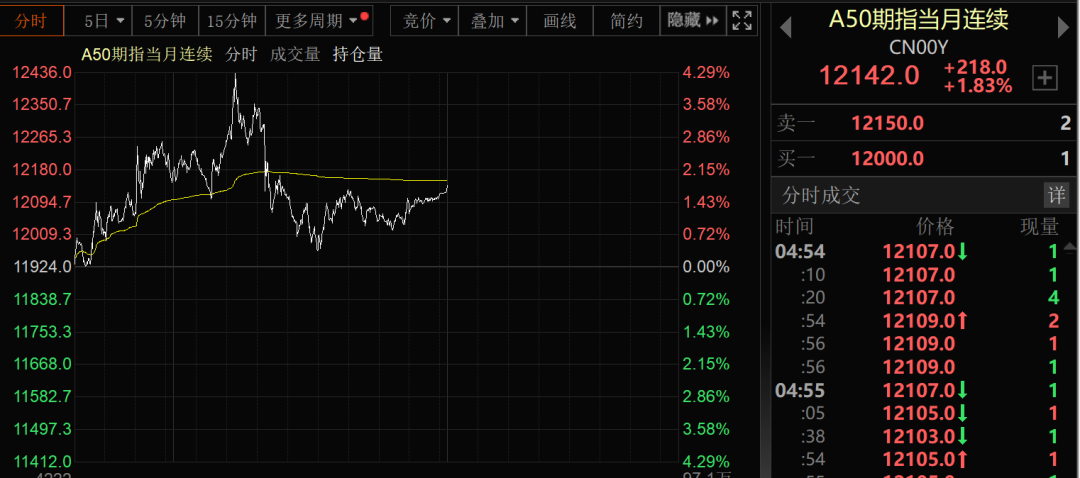The height and width of the screenshot is (478, 1080).
Task: Open the 竞价 dropdown menu
Action: click(x=427, y=20)
